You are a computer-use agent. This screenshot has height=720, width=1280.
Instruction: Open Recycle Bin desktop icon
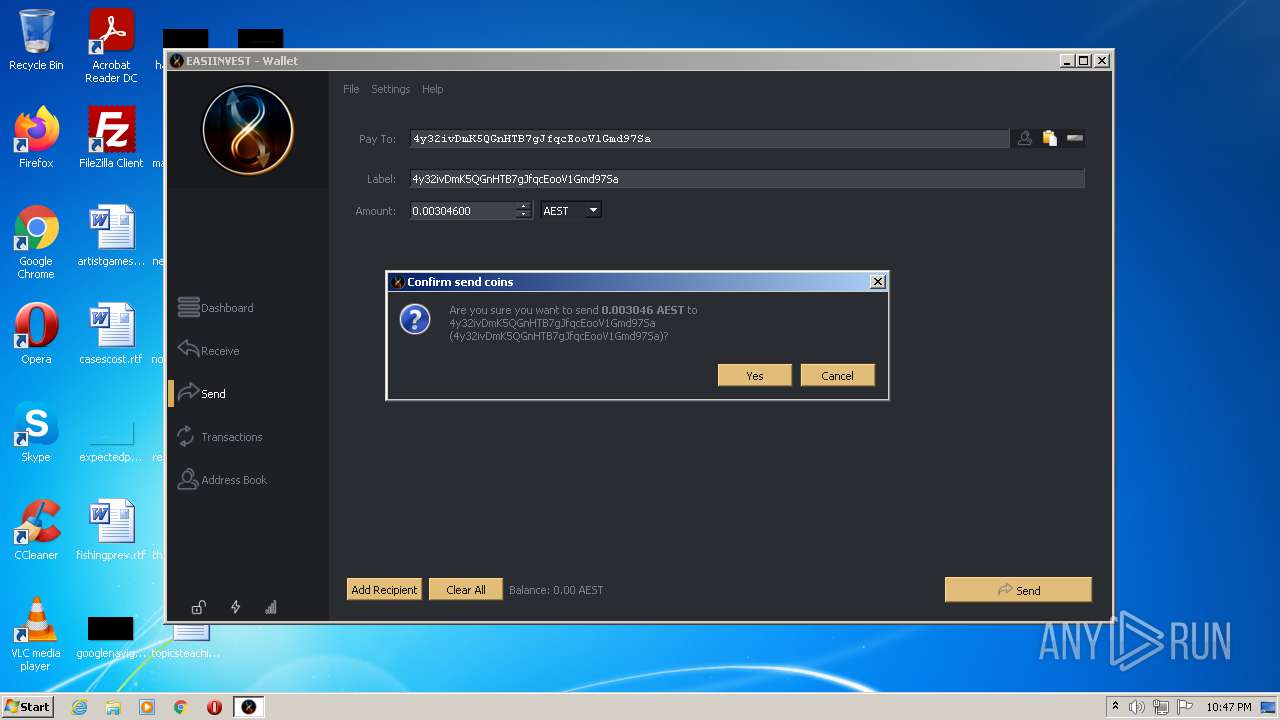[x=36, y=40]
